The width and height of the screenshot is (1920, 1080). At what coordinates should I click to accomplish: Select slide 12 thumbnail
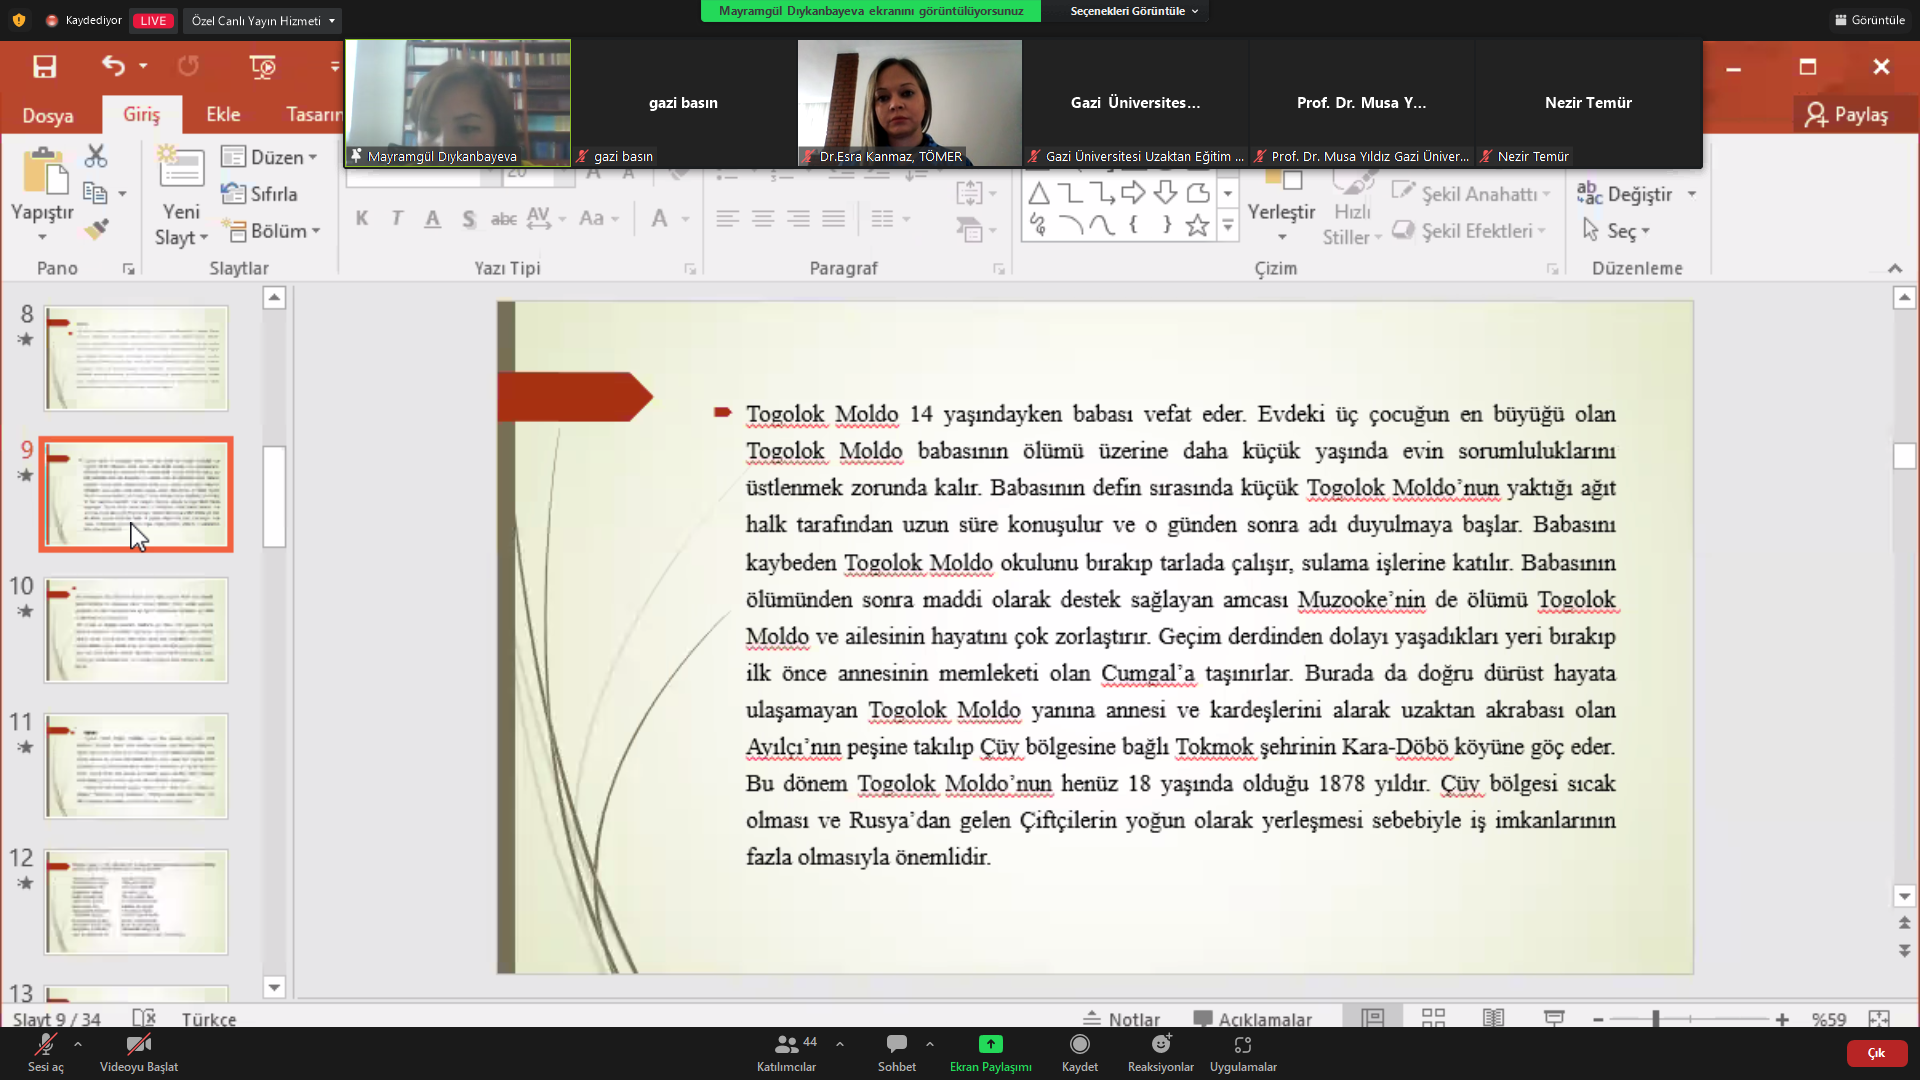pyautogui.click(x=136, y=902)
